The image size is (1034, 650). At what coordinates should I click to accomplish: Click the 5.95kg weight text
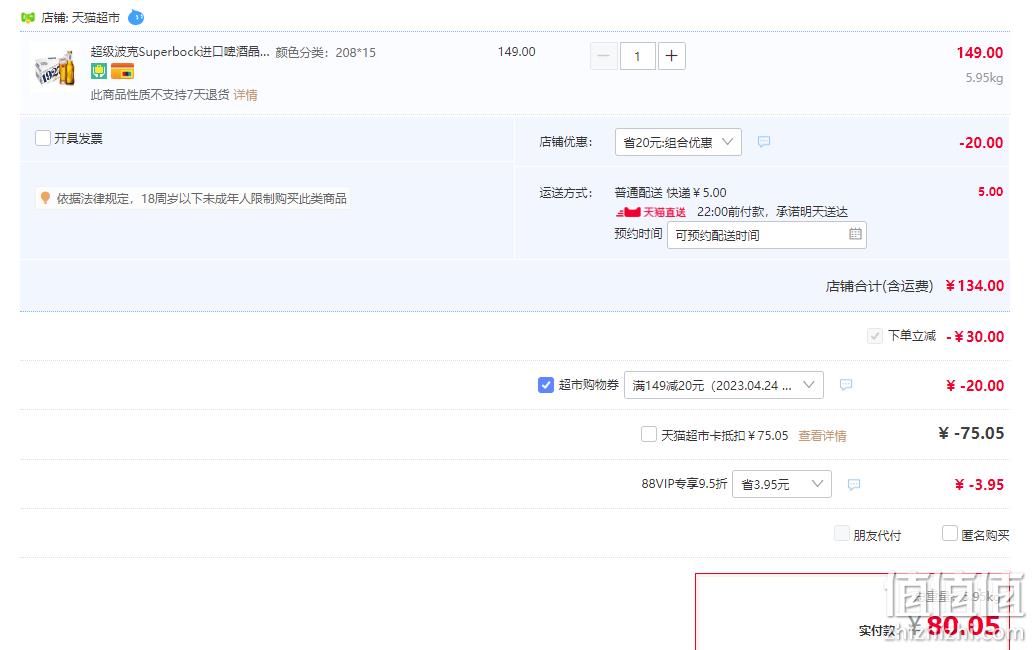(984, 77)
